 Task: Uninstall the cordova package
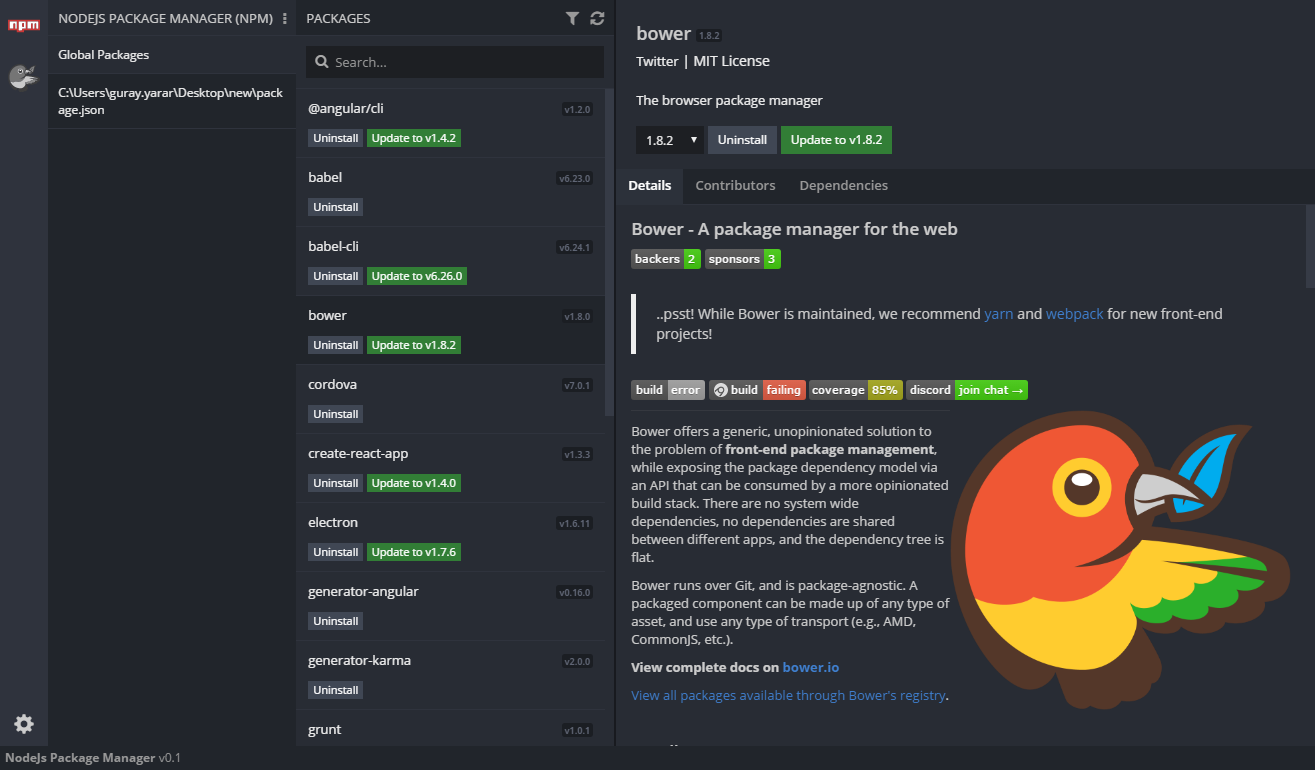[335, 414]
